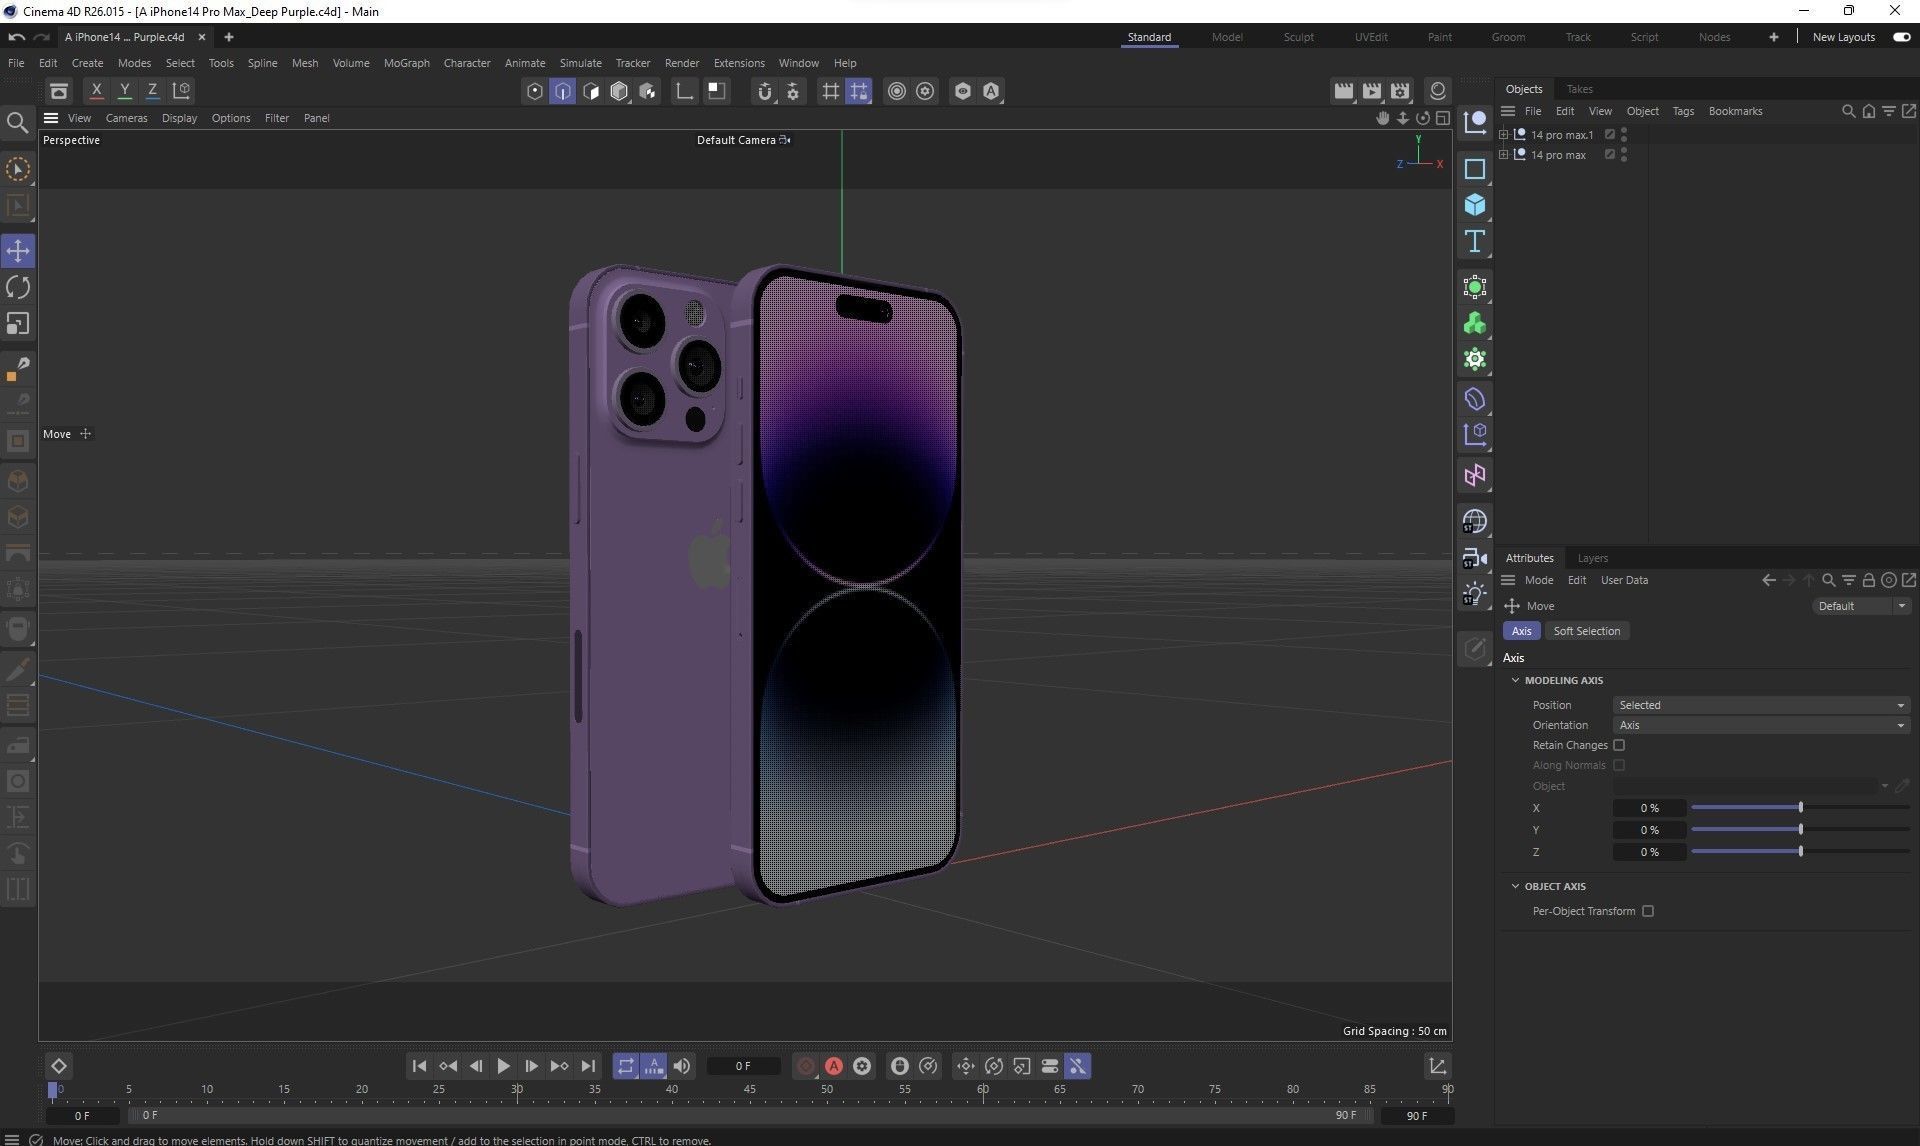Adjust the Z axis percentage slider
Image resolution: width=1920 pixels, height=1146 pixels.
(1800, 851)
